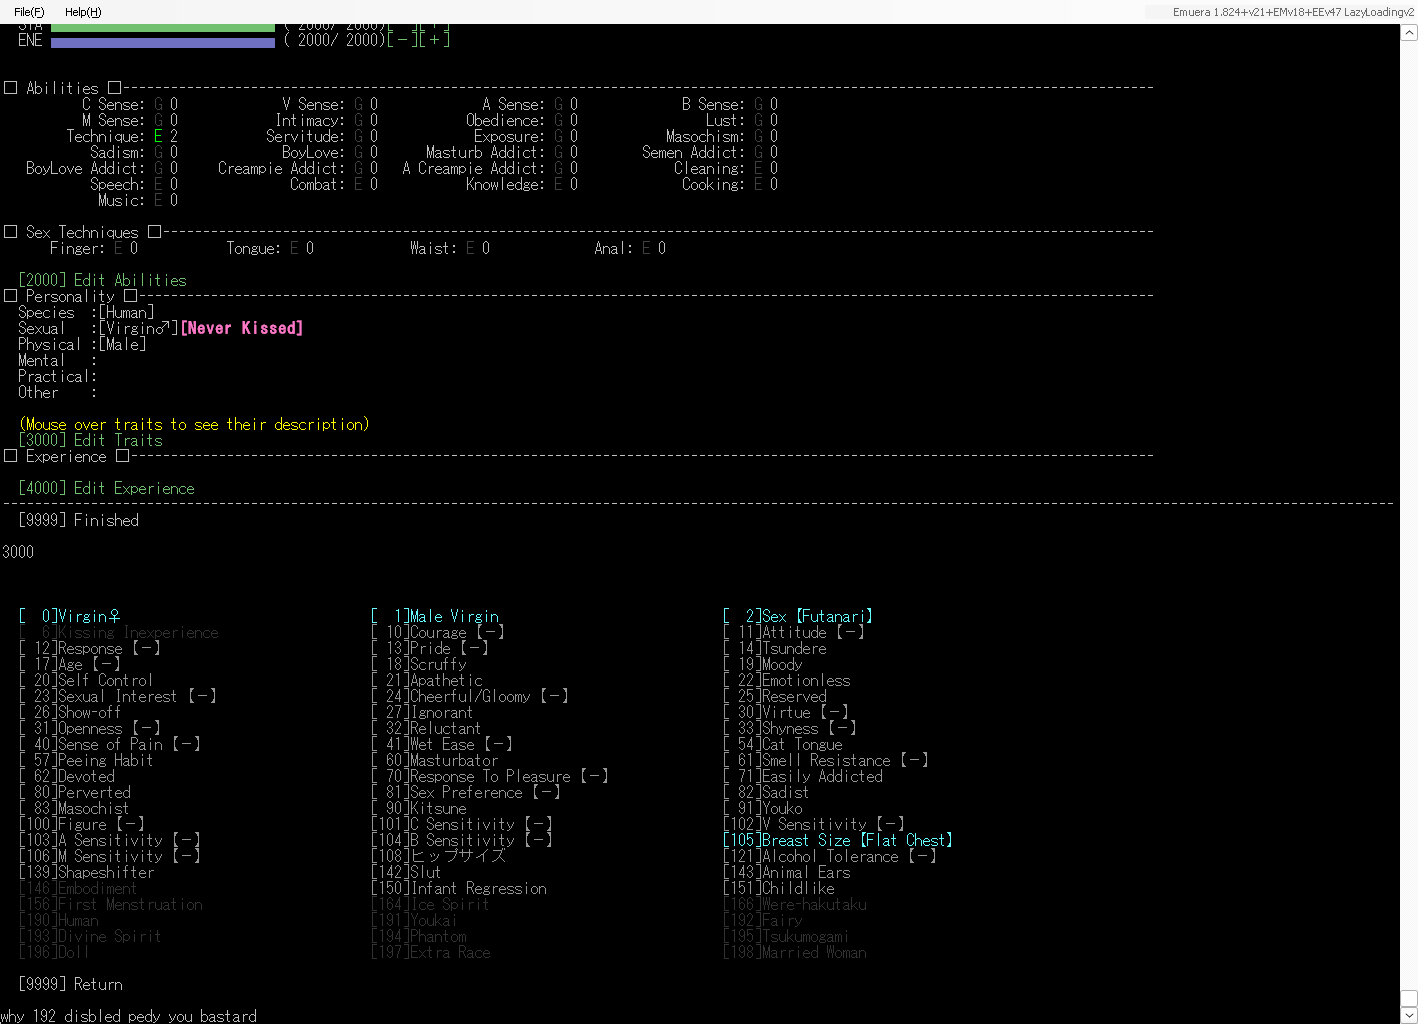Click the ENE plus [+] button
The image size is (1418, 1024).
tap(435, 40)
